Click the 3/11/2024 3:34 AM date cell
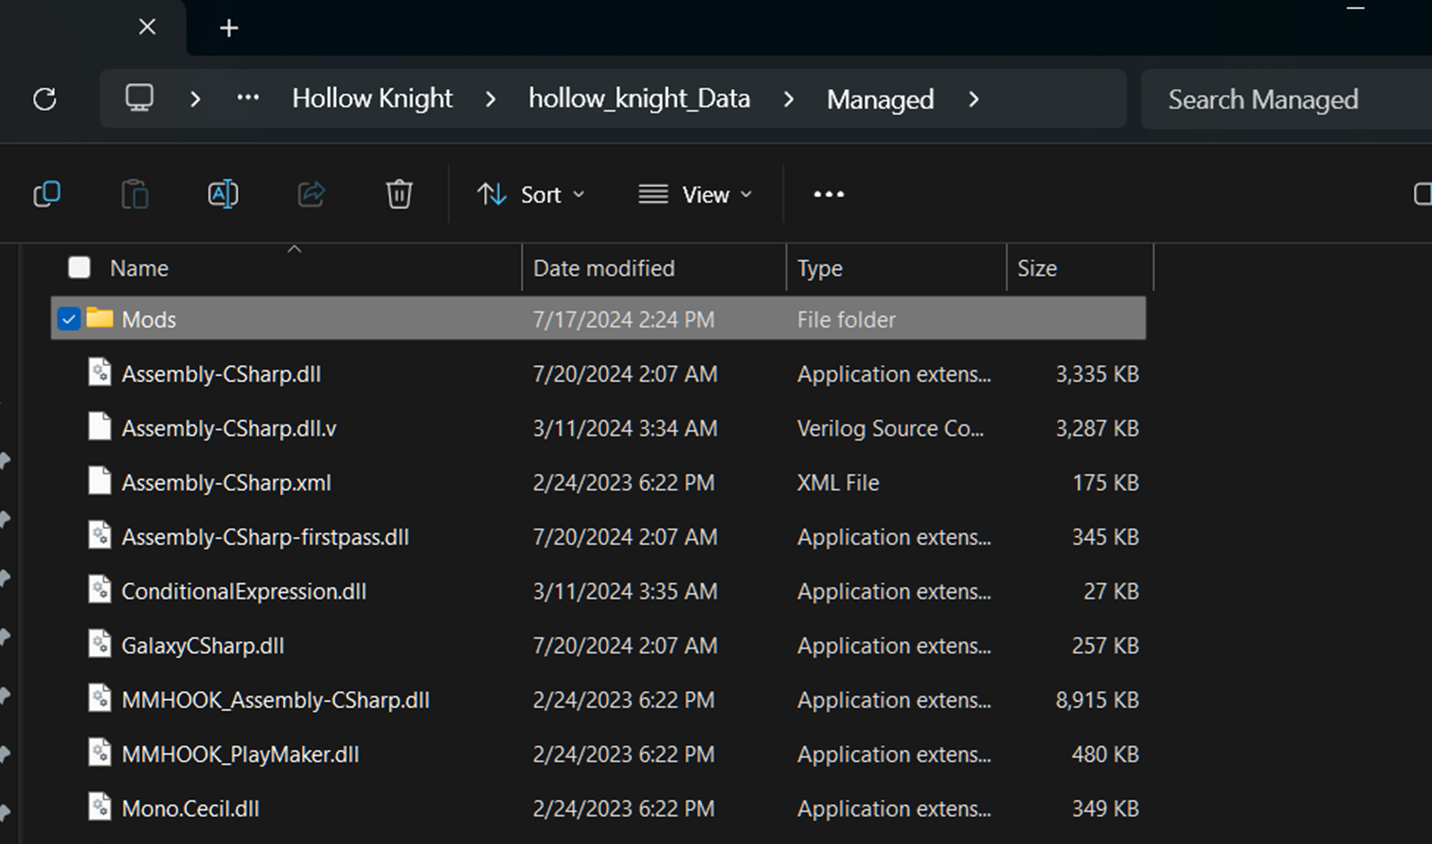 [x=625, y=428]
